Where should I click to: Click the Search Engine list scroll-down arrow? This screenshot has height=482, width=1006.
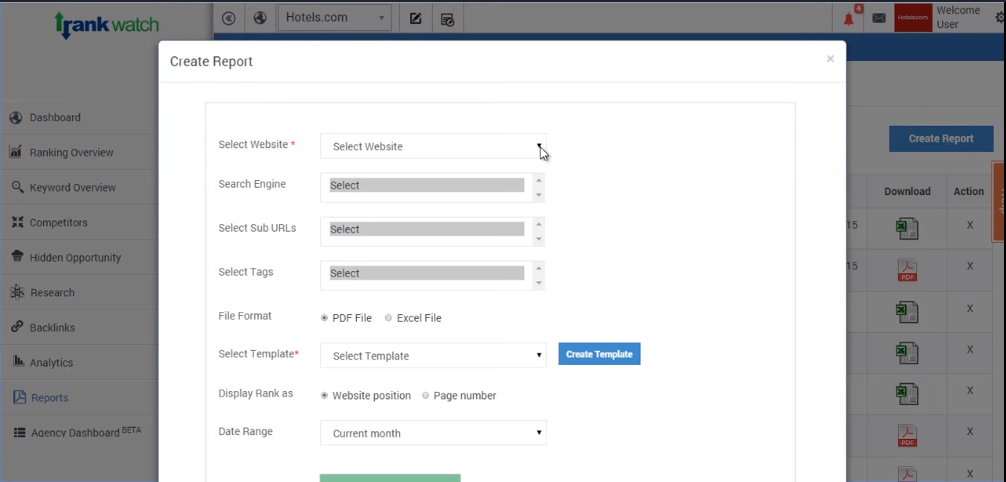539,195
